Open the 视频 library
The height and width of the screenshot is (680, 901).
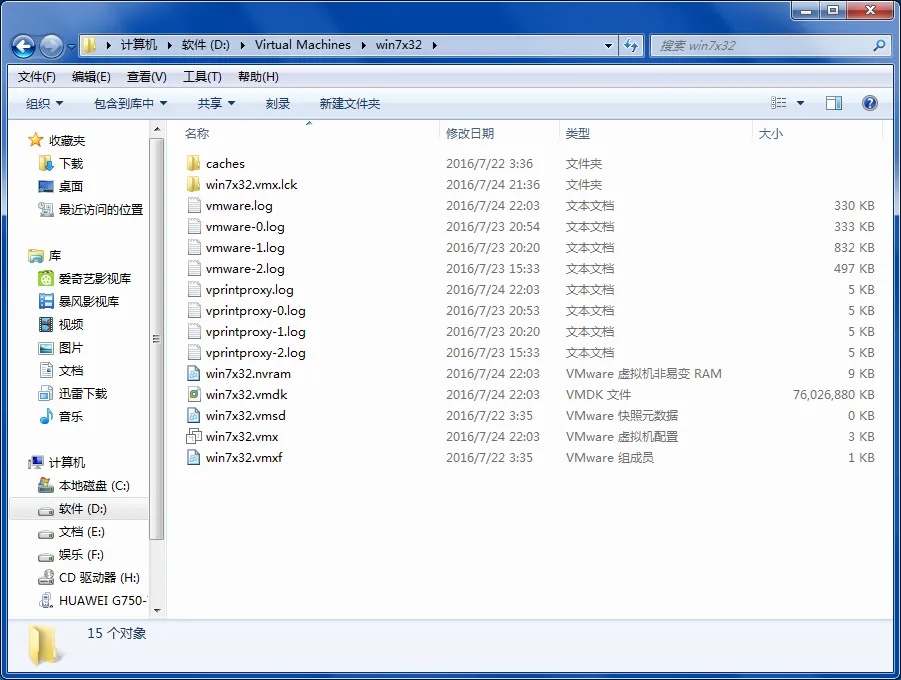(71, 324)
